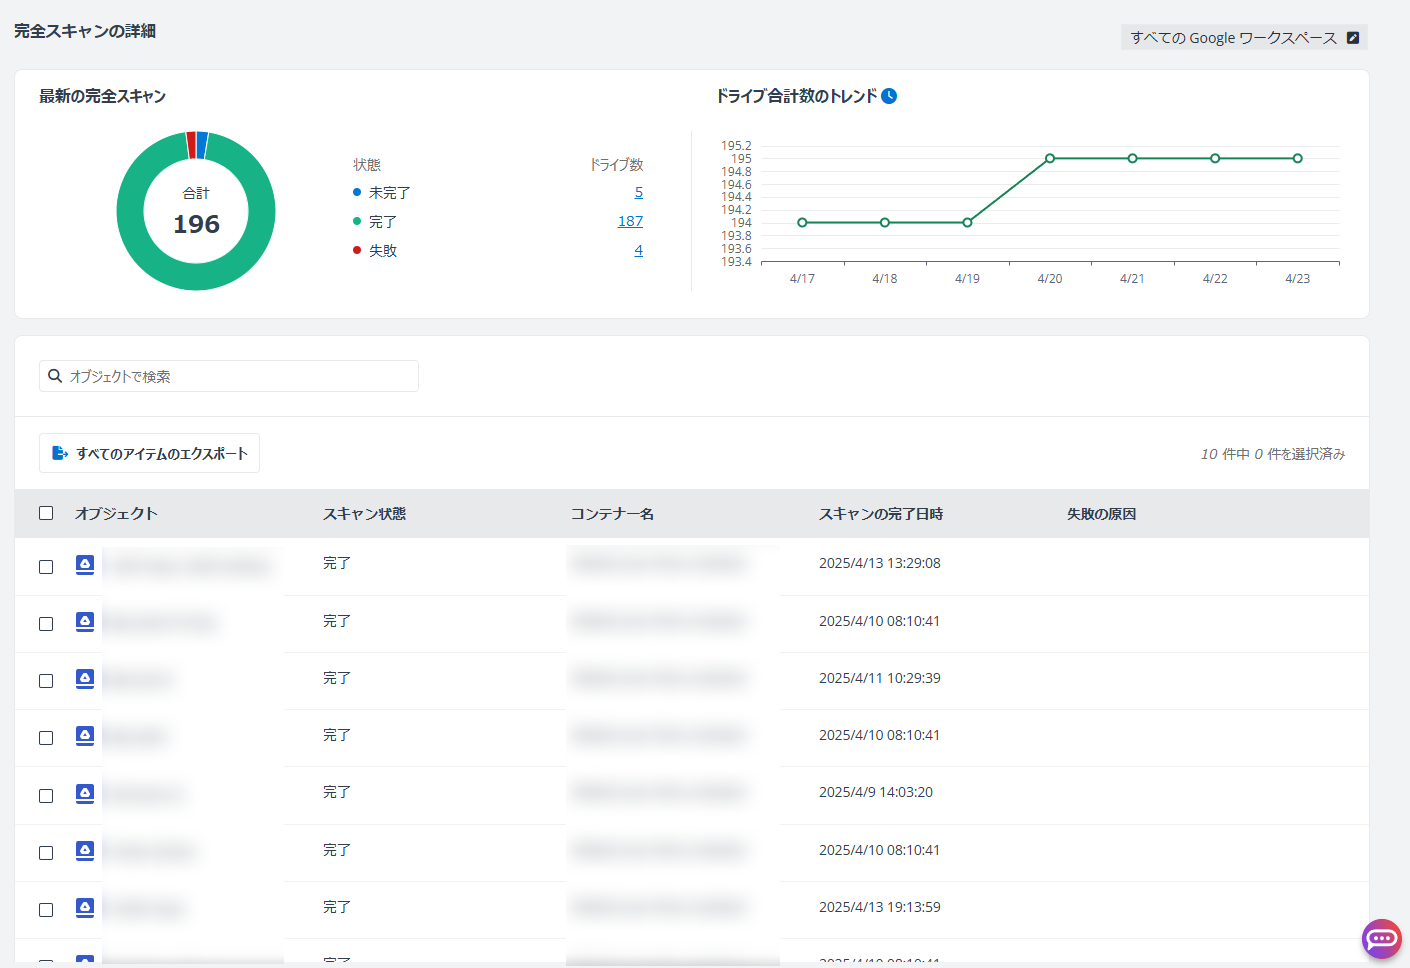This screenshot has height=968, width=1410.
Task: Open the 完了 drive count link 187
Action: (630, 221)
